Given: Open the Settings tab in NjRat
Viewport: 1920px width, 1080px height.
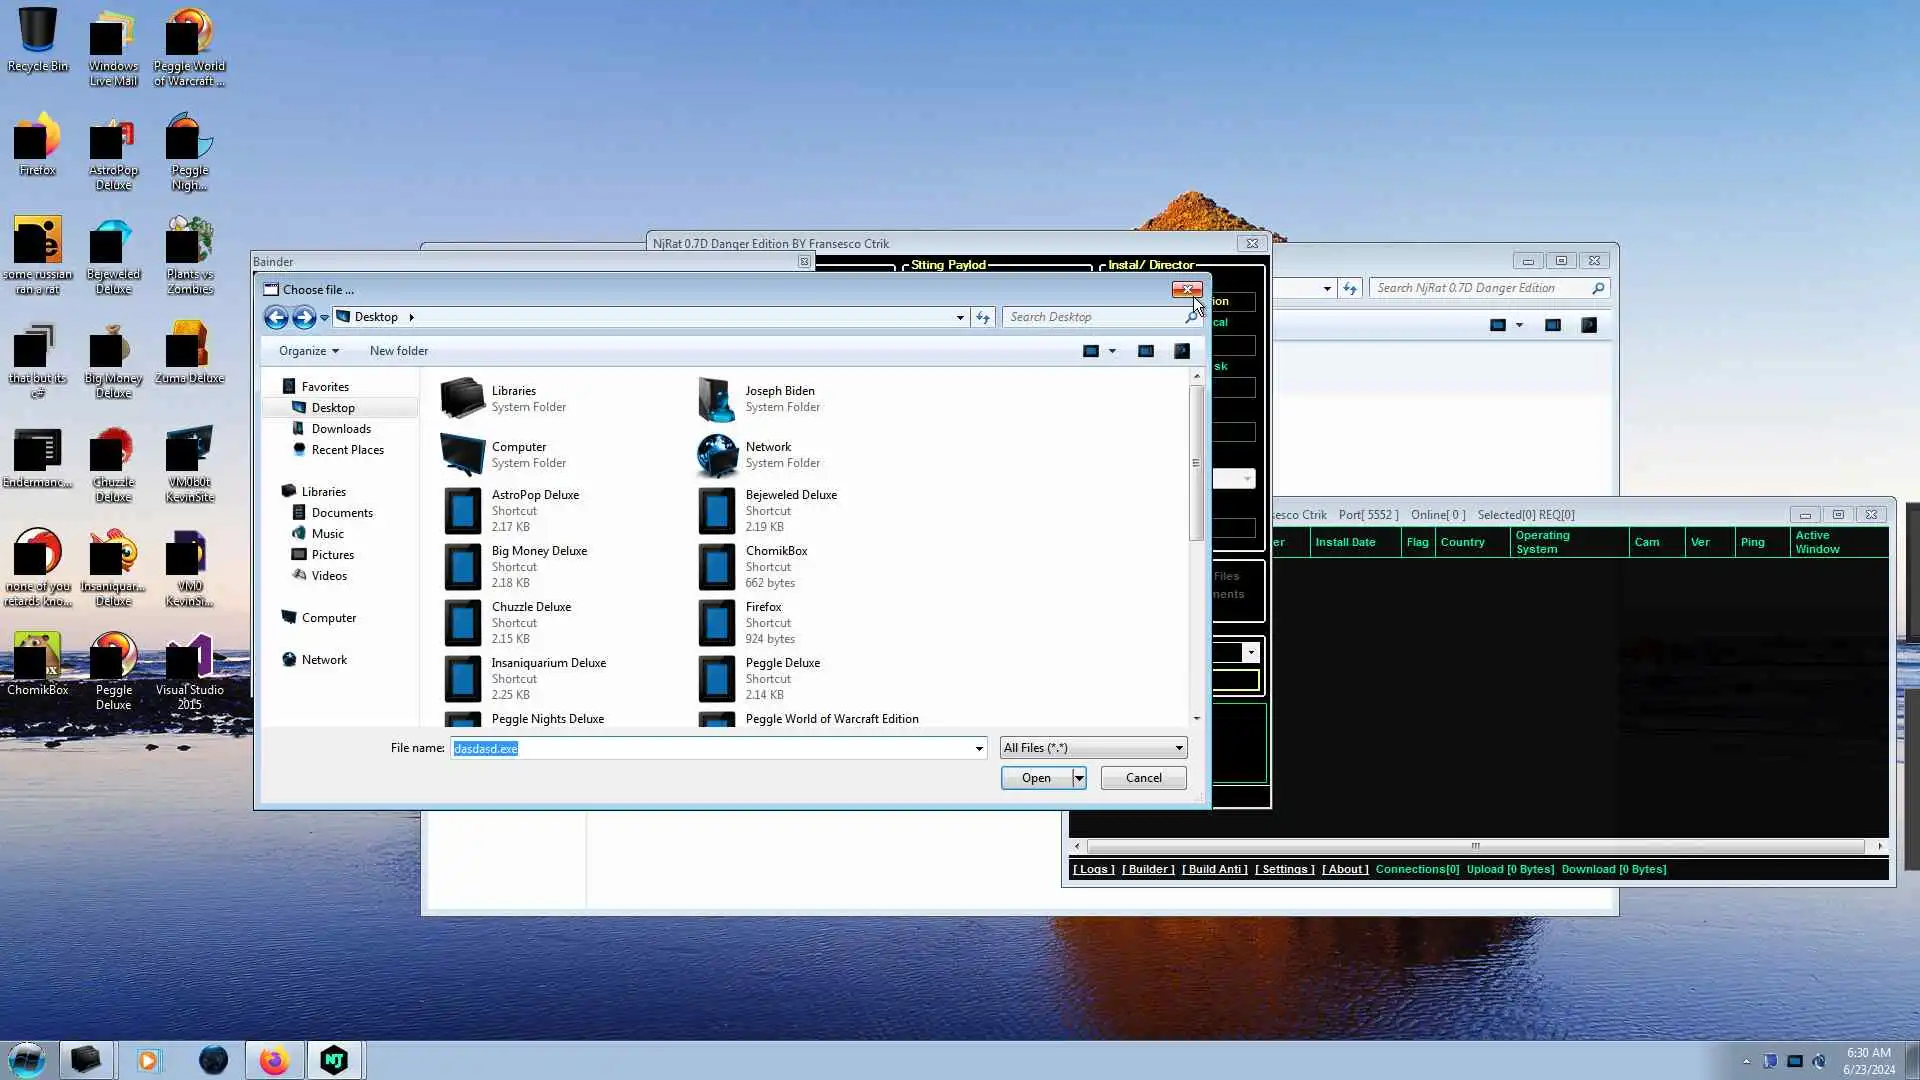Looking at the screenshot, I should (x=1284, y=869).
